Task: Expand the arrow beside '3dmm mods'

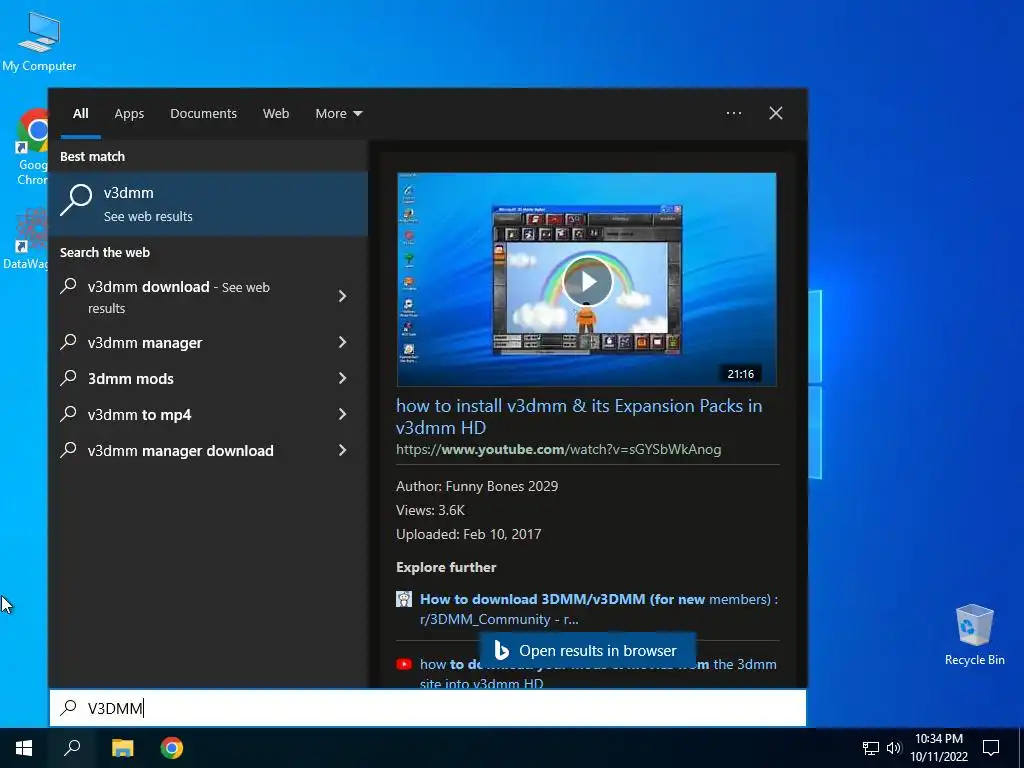Action: 342,378
